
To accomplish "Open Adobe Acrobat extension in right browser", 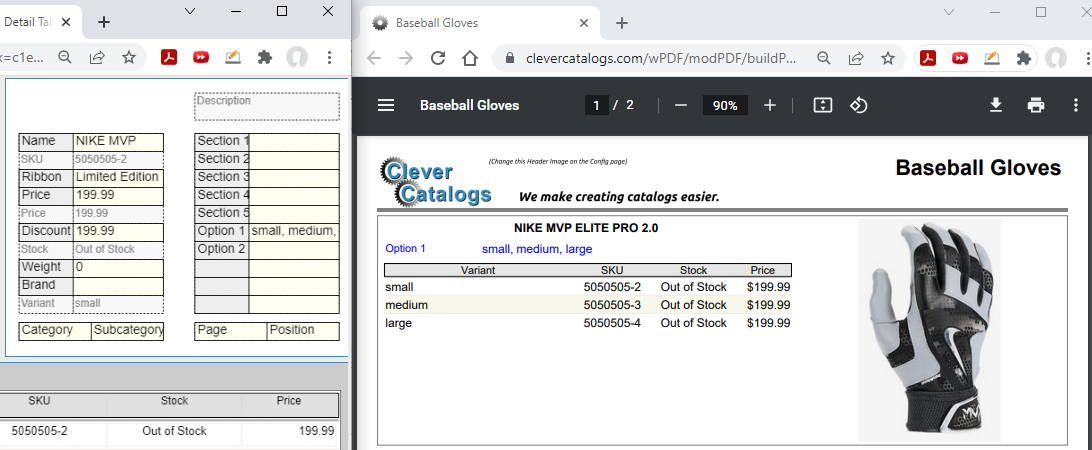I will coord(928,58).
